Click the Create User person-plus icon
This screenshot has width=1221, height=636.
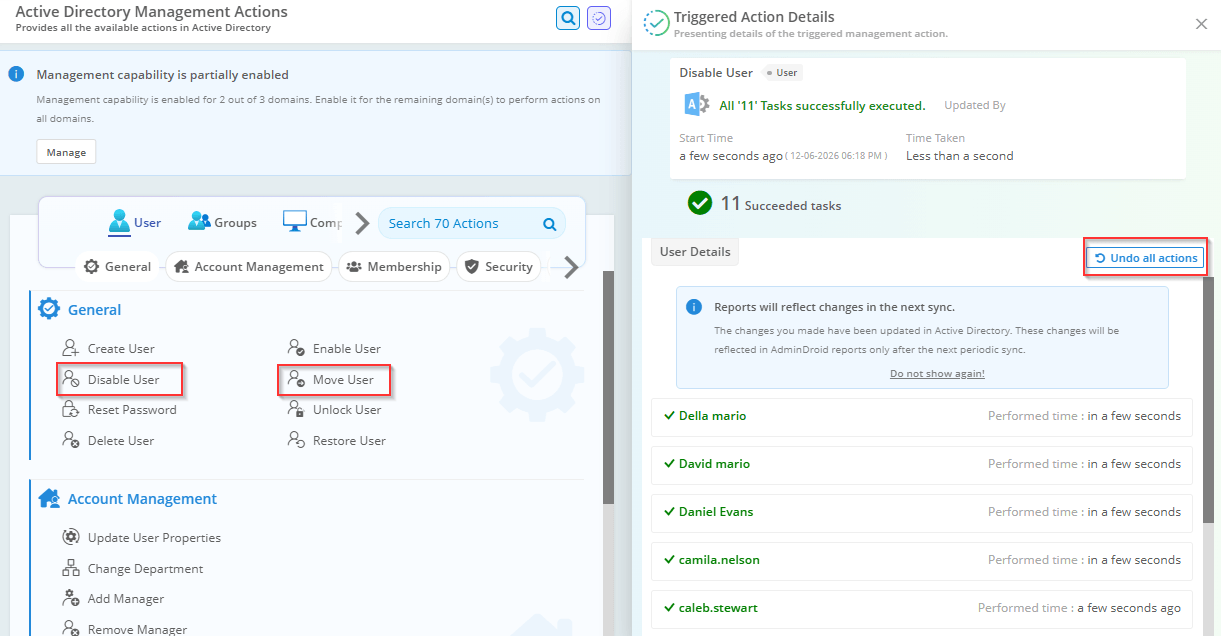tap(70, 348)
